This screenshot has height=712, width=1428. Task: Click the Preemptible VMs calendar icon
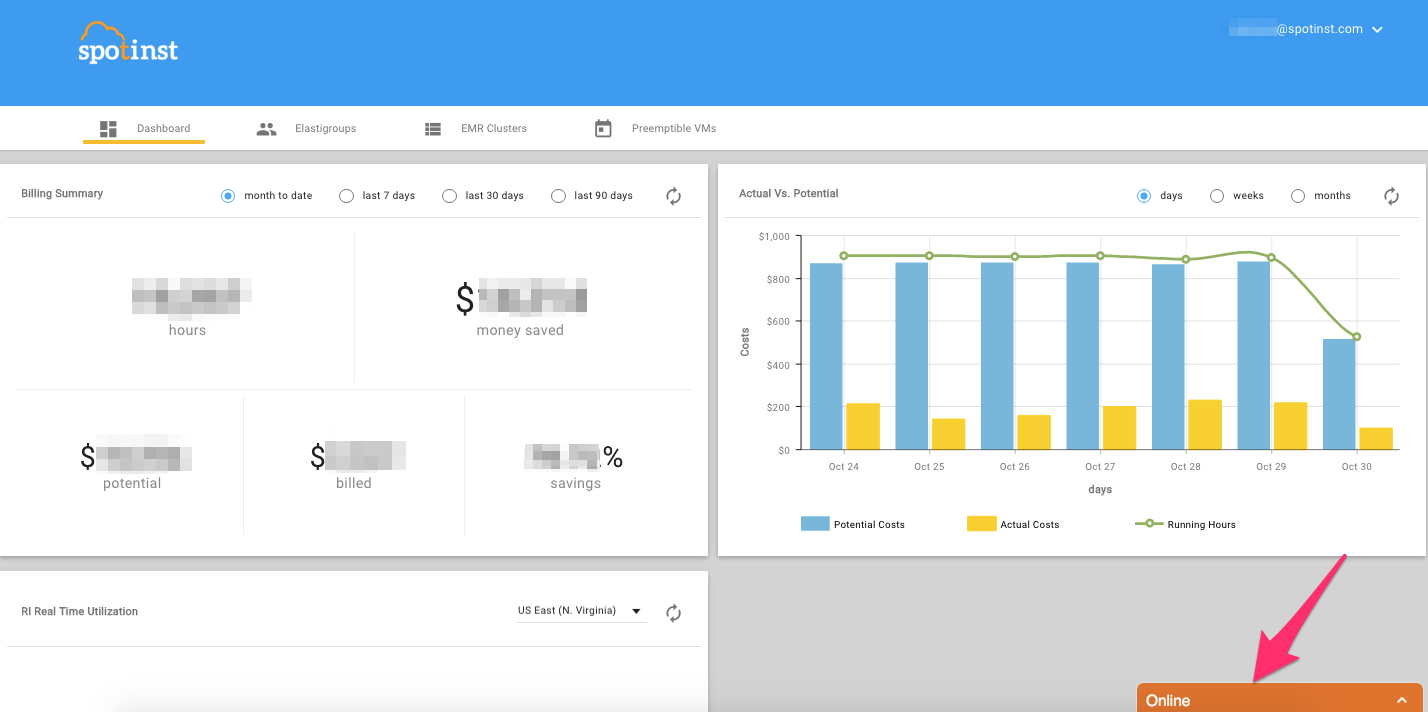click(x=603, y=129)
